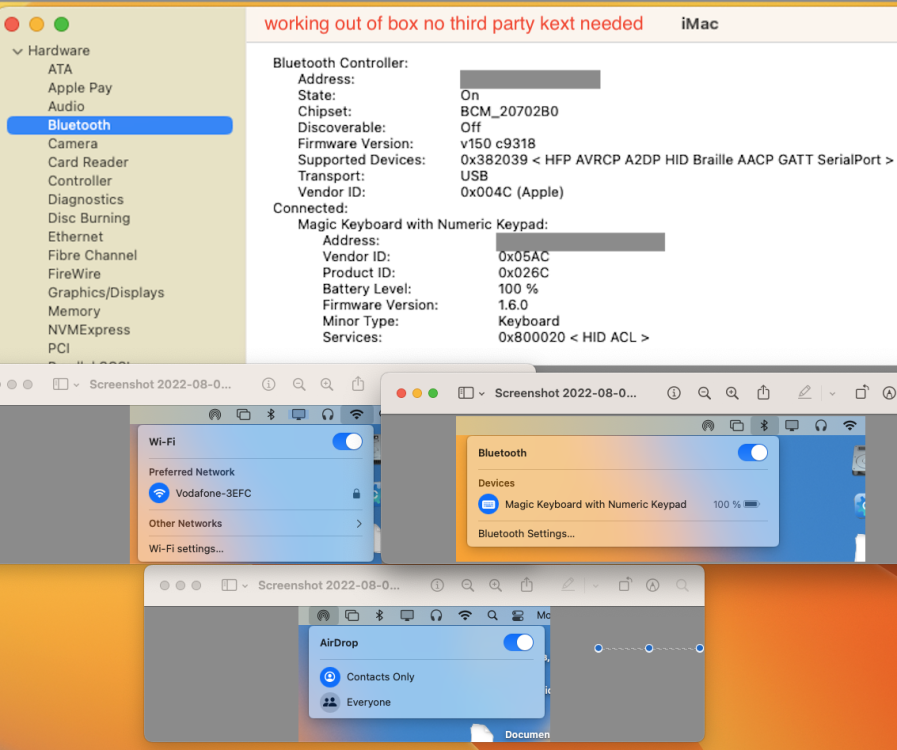Select ATA in the hardware list
The image size is (897, 750).
click(60, 69)
